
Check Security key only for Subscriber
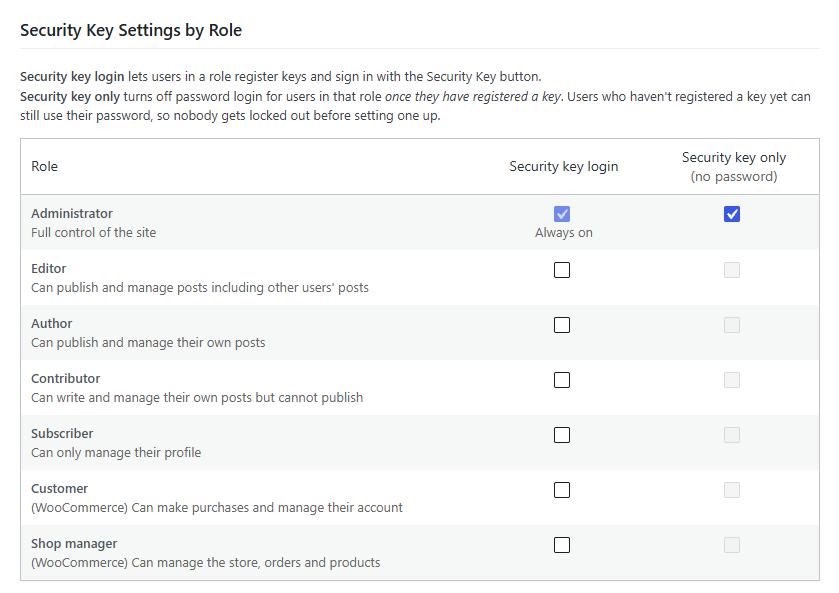pyautogui.click(x=732, y=435)
